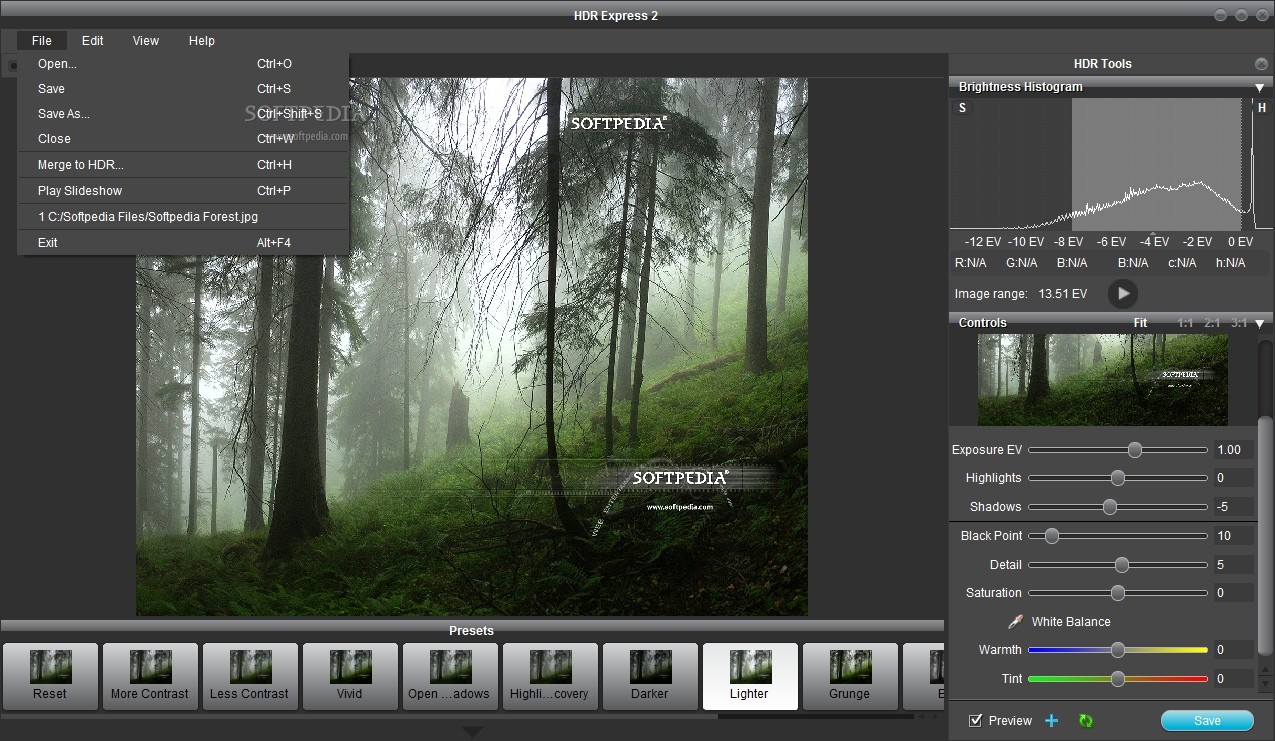1275x741 pixels.
Task: Set navigator zoom to Fit
Action: 1140,323
